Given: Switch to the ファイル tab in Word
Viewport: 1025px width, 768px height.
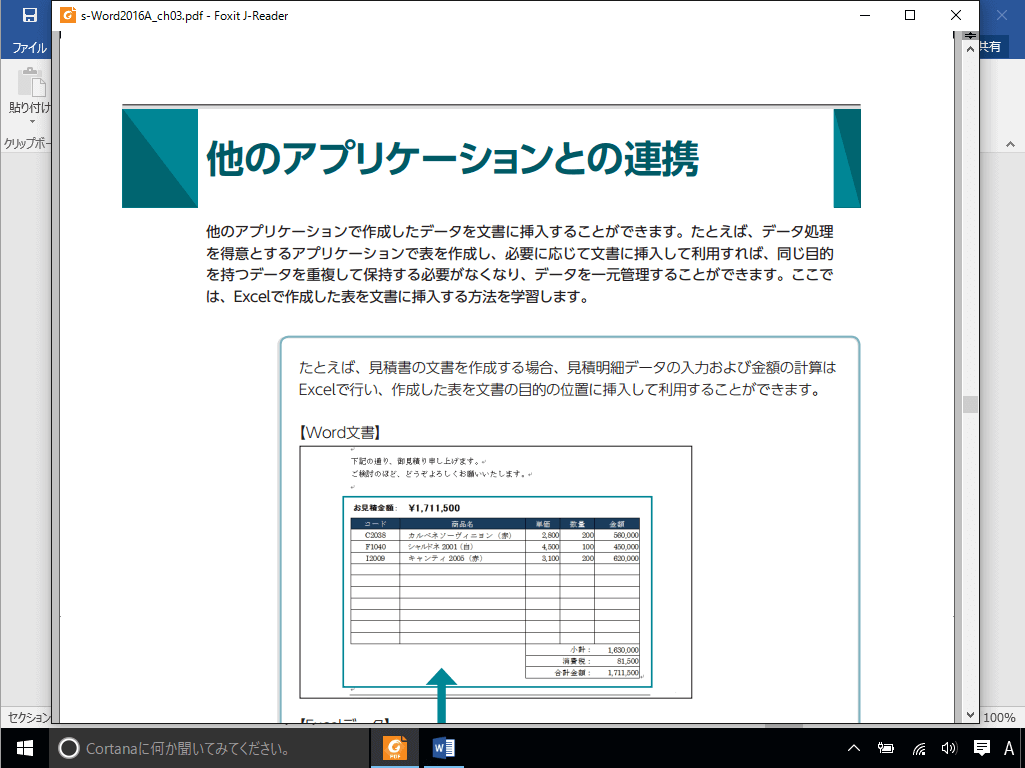Looking at the screenshot, I should 31,47.
